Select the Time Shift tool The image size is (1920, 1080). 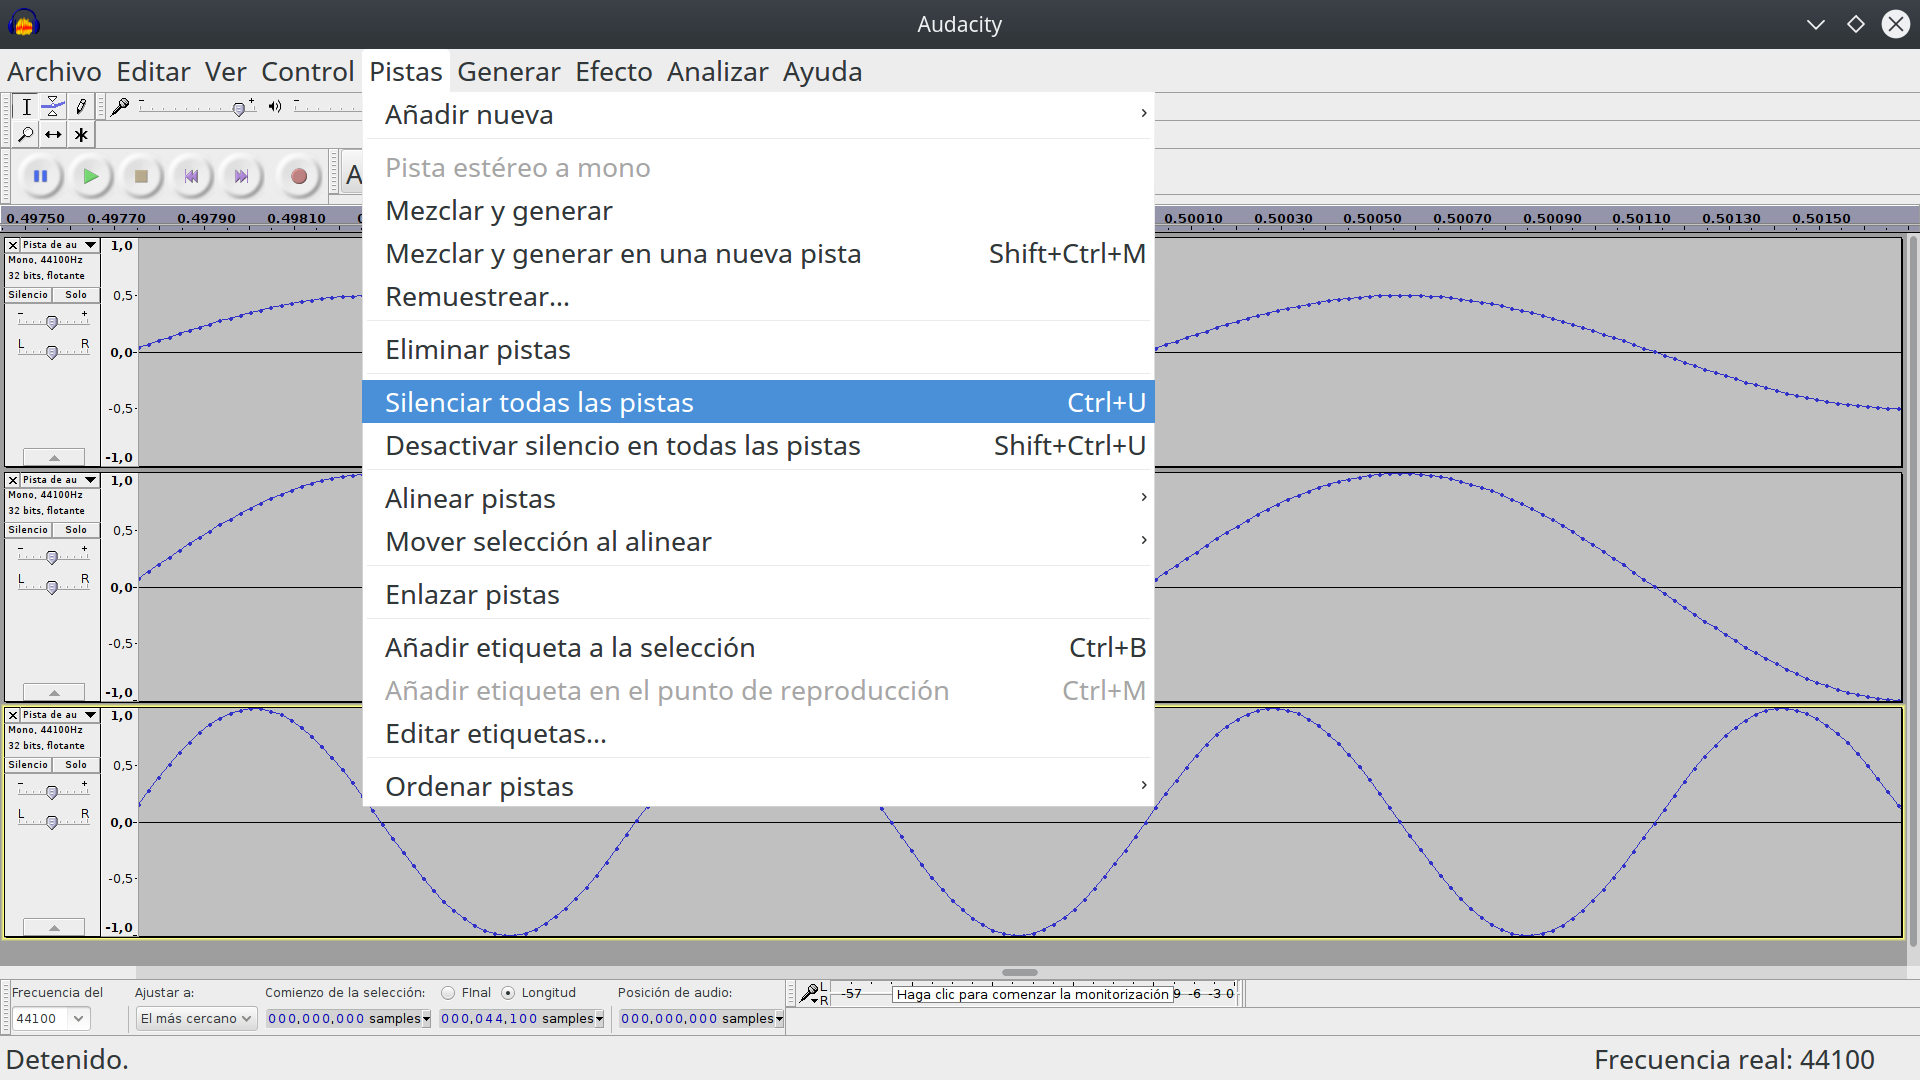click(x=53, y=135)
